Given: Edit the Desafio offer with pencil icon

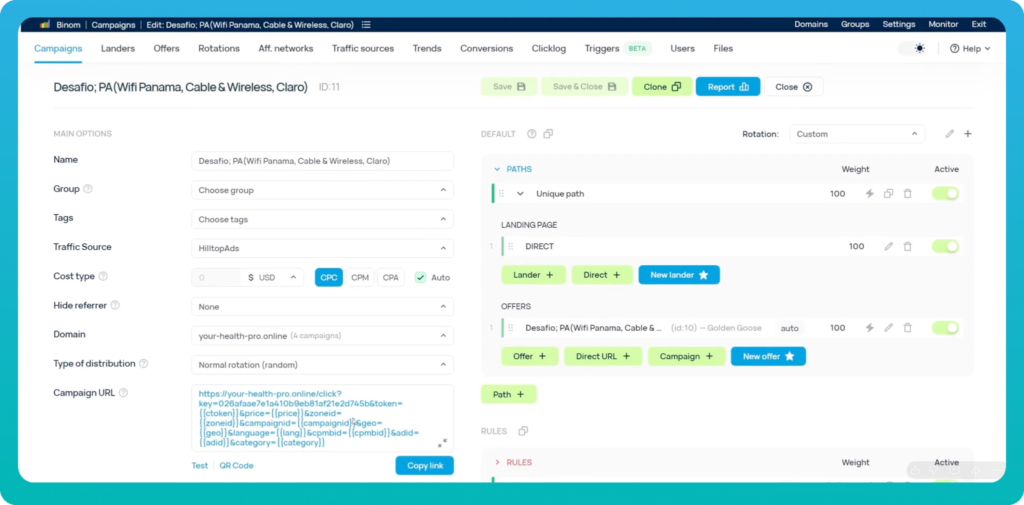Looking at the screenshot, I should click(x=888, y=328).
